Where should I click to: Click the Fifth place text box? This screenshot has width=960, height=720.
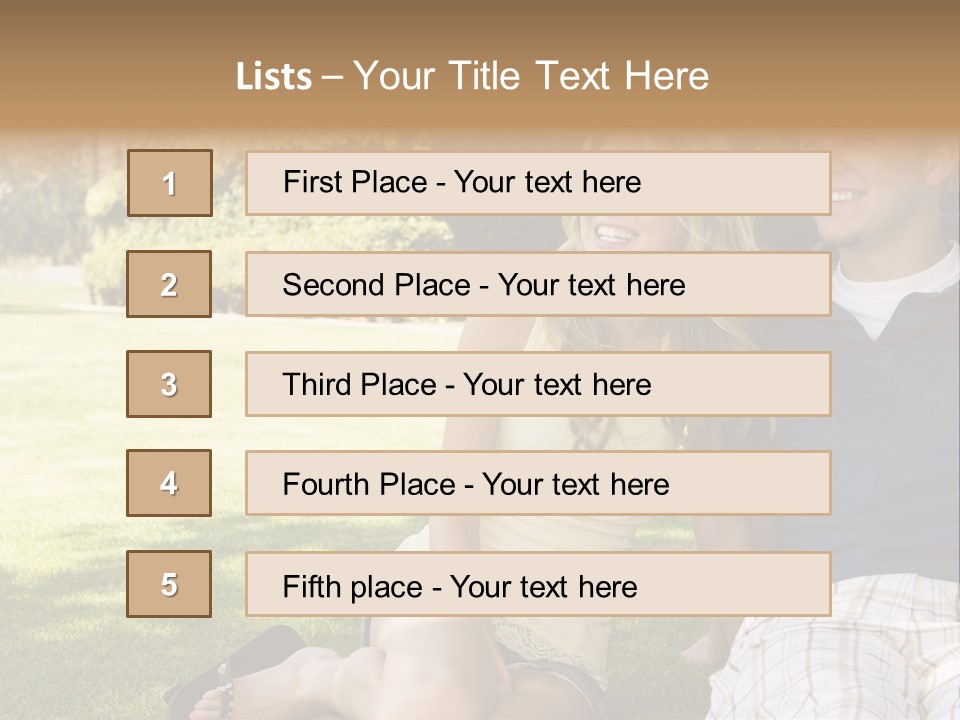click(x=538, y=585)
